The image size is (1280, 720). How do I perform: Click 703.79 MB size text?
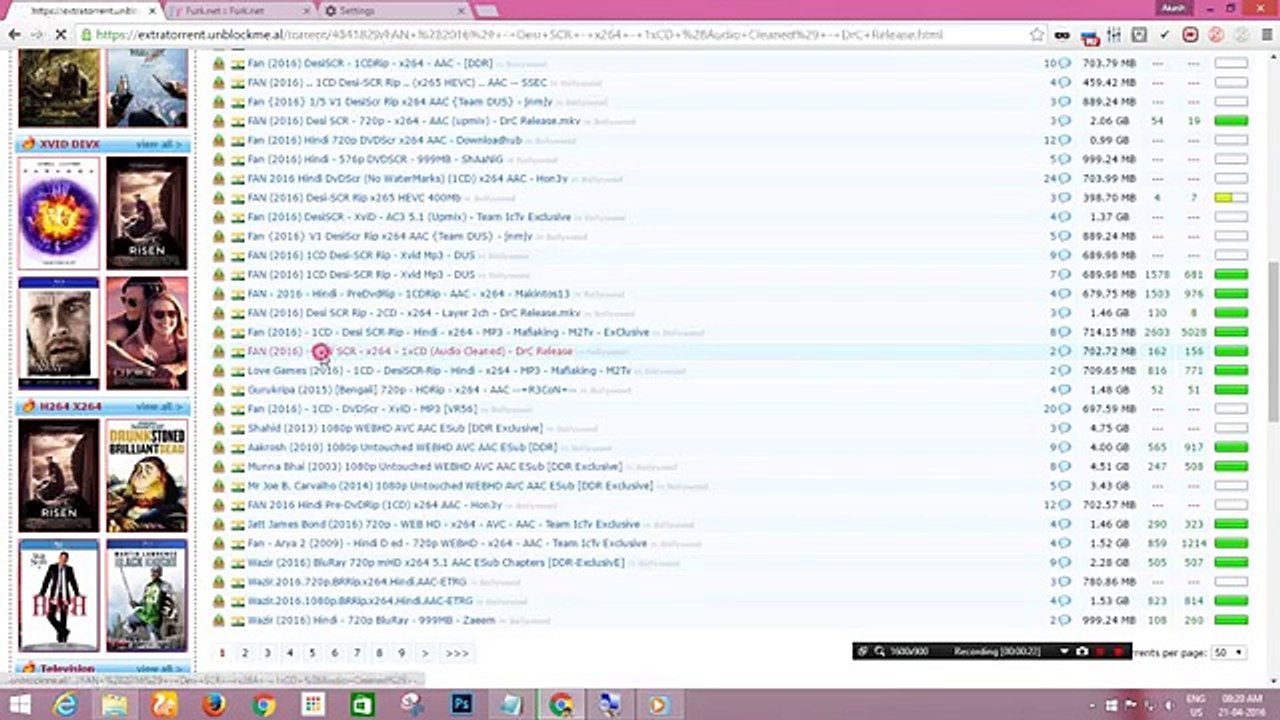tap(1109, 63)
